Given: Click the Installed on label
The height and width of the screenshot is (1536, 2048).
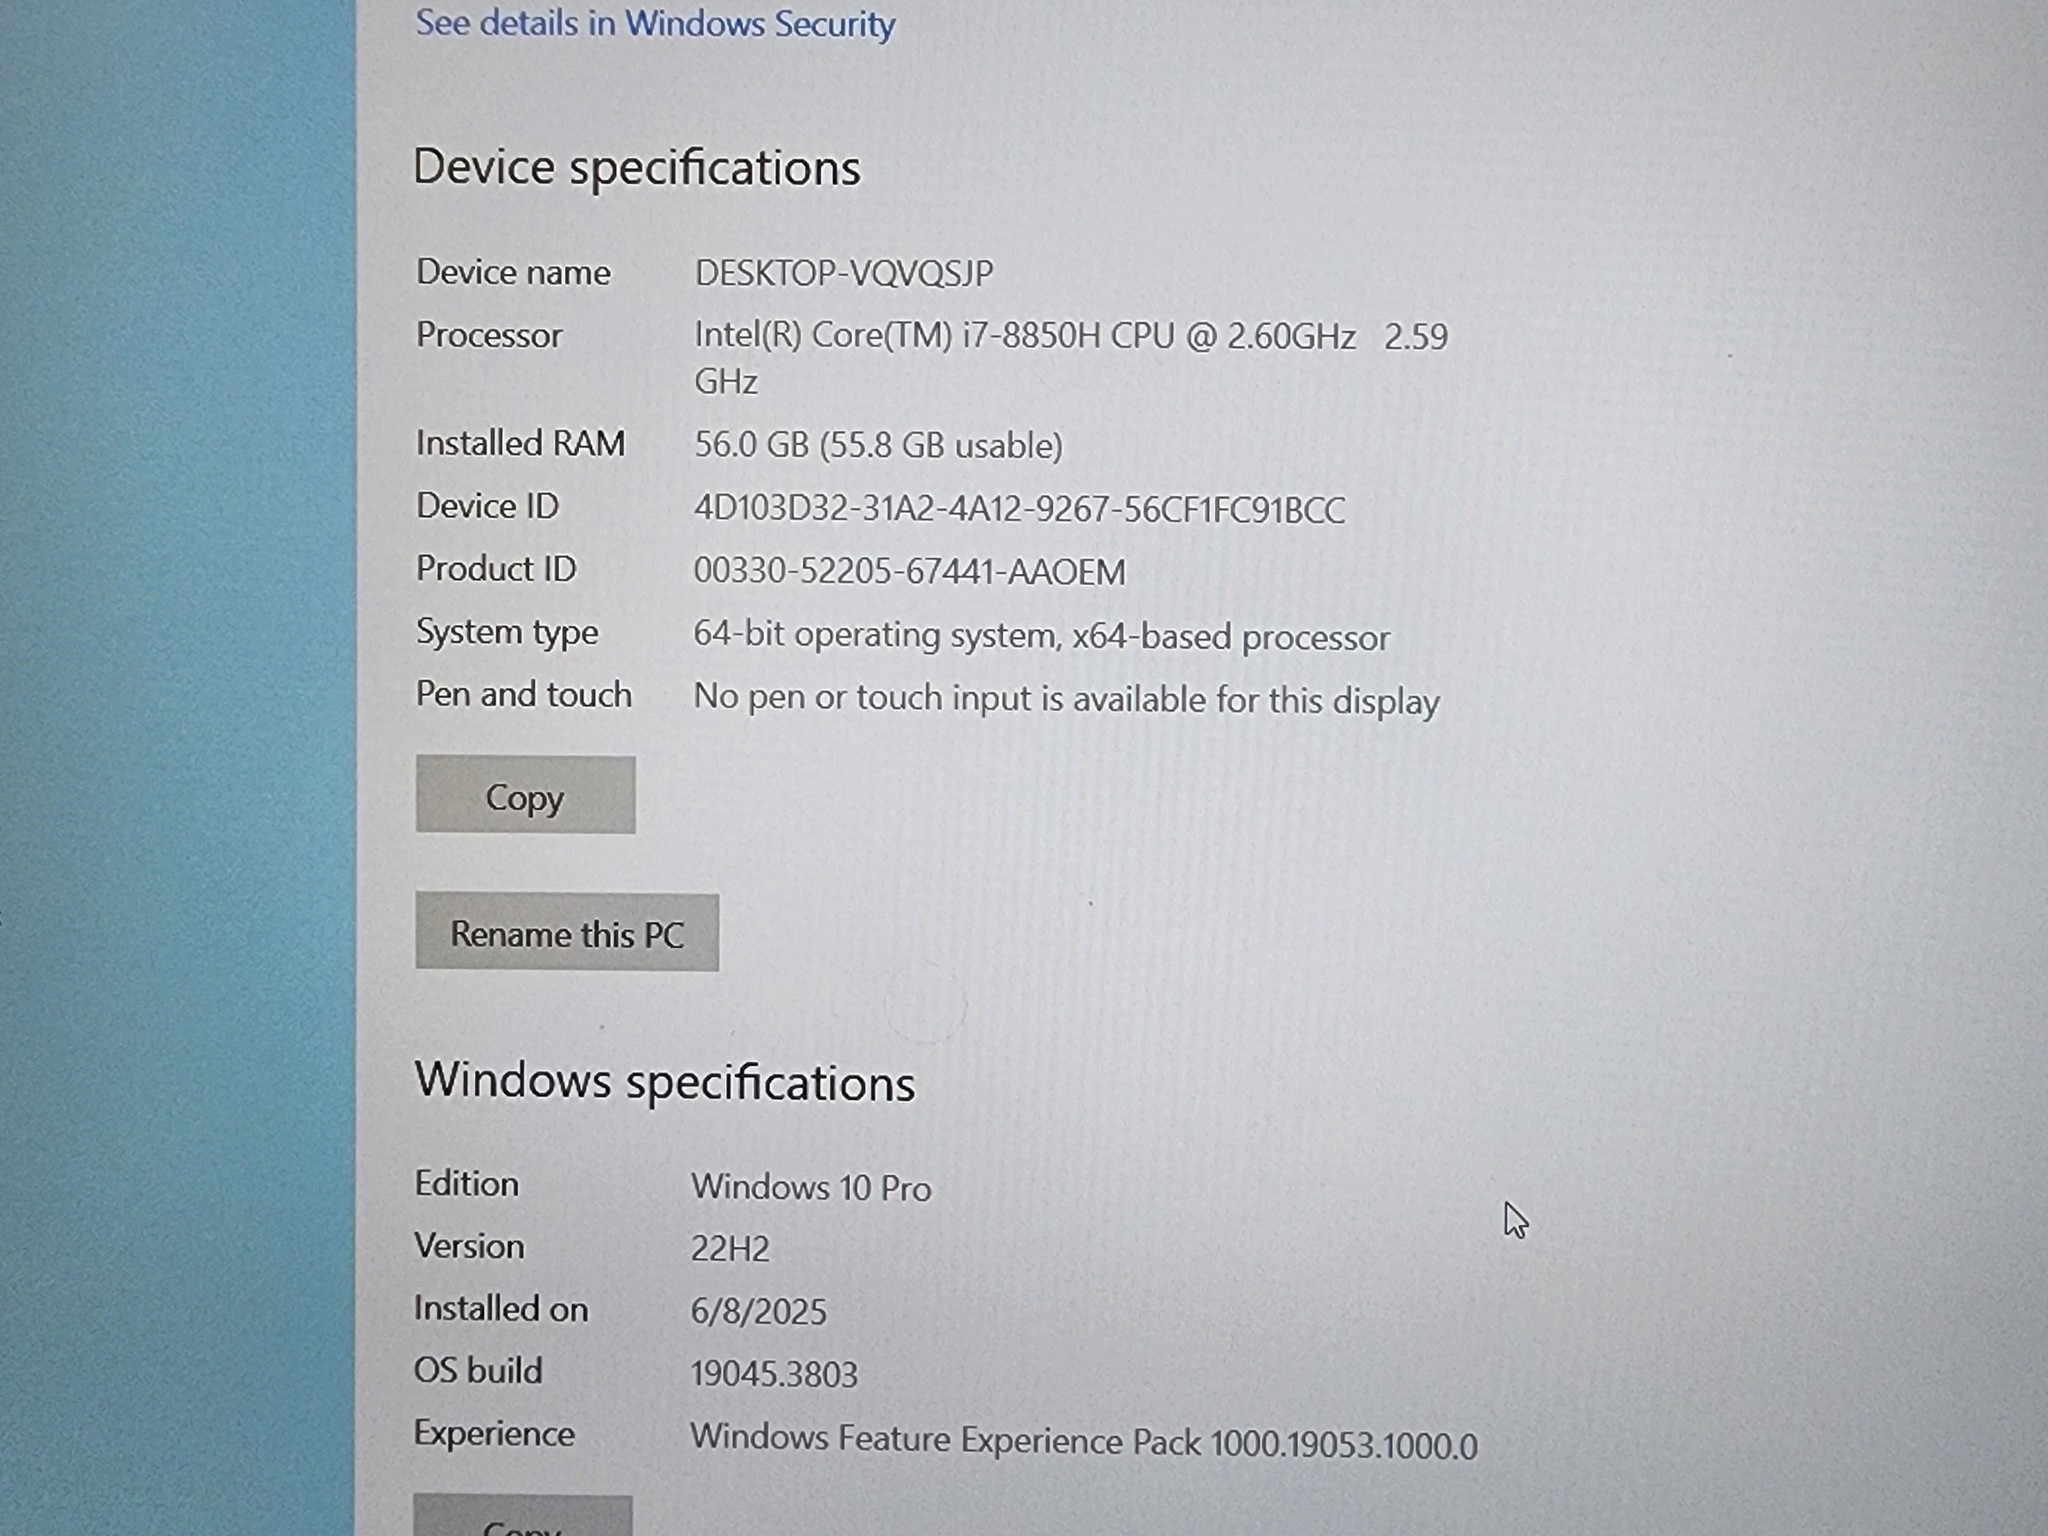Looking at the screenshot, I should coord(501,1308).
